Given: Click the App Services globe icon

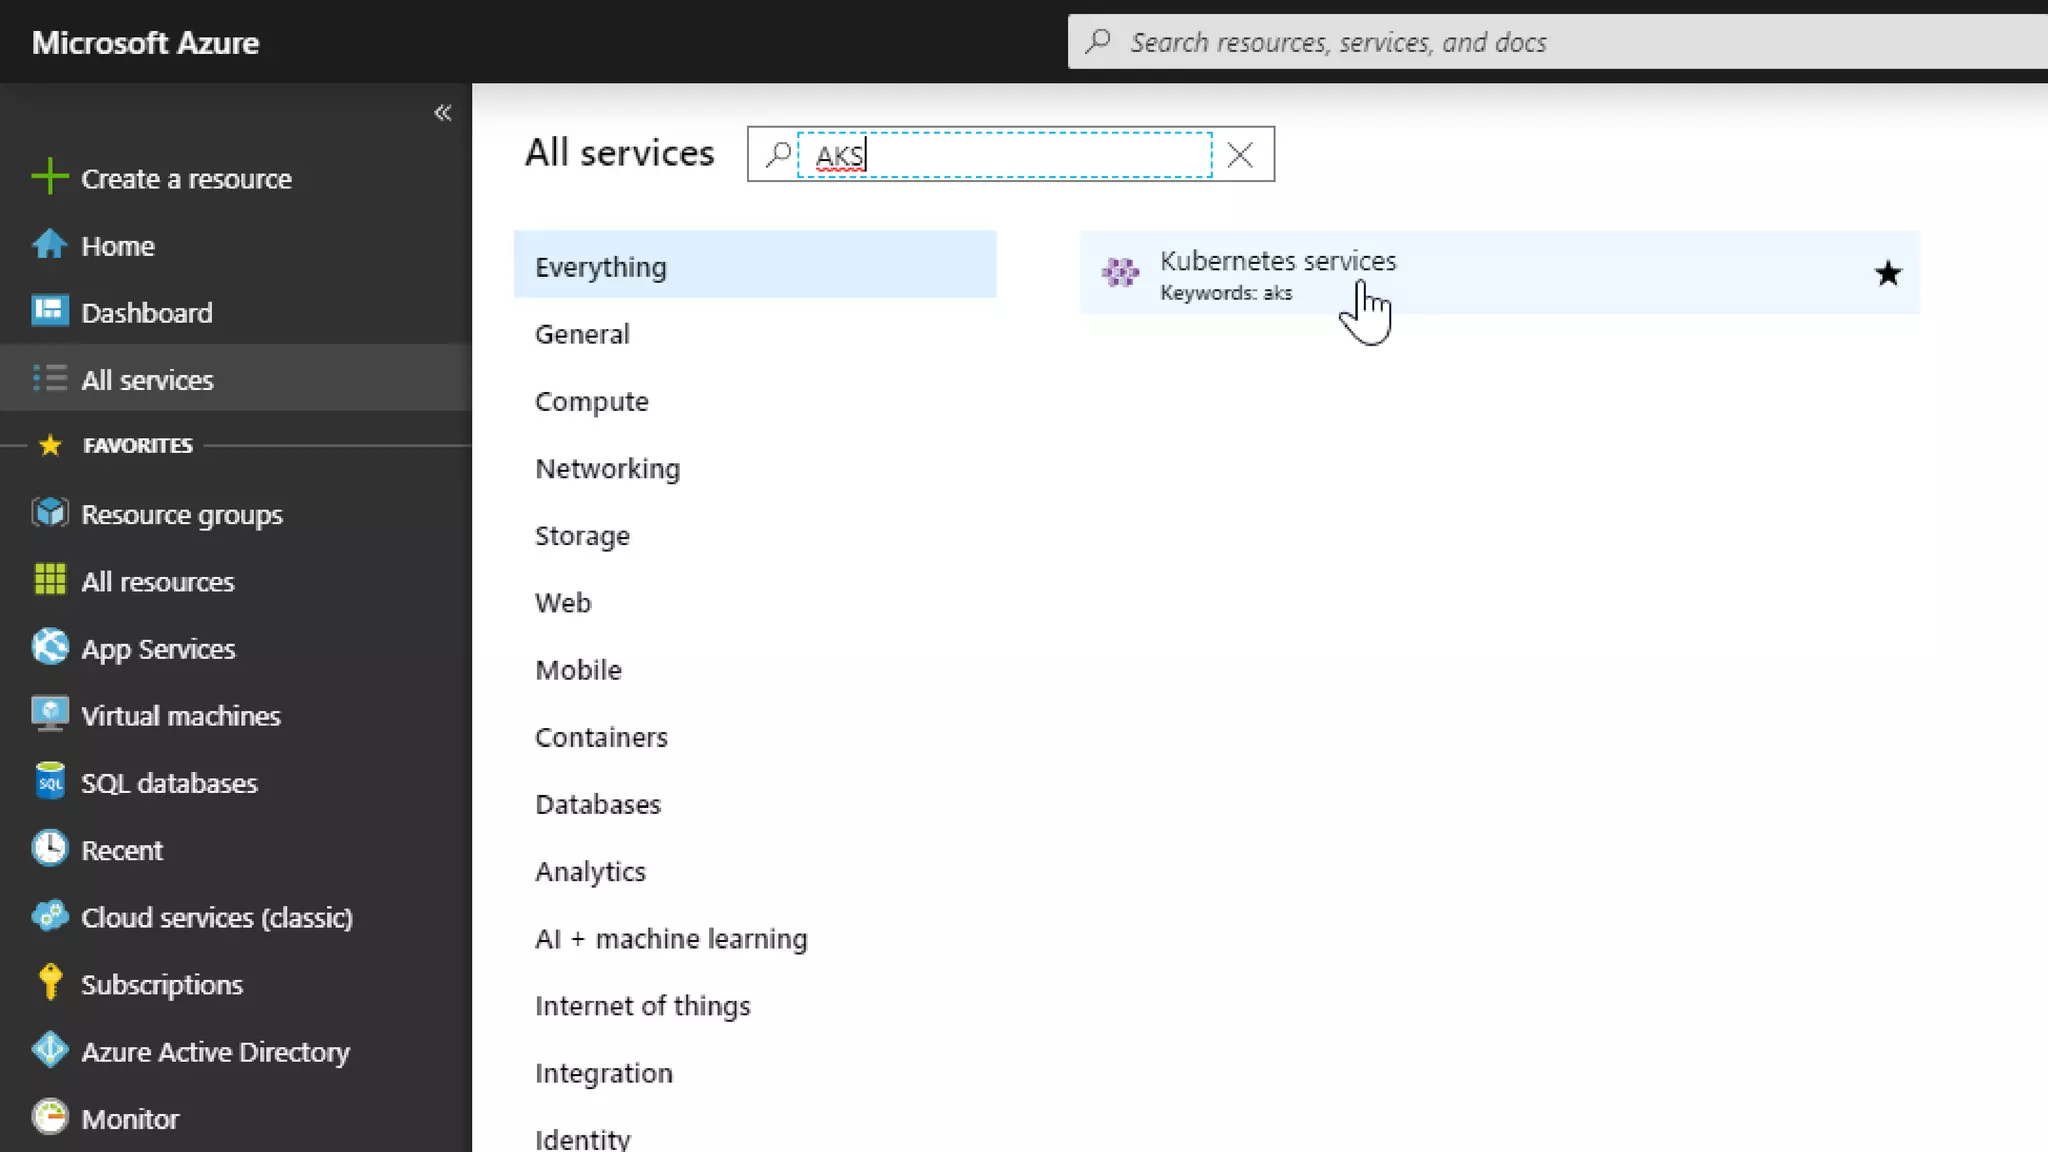Looking at the screenshot, I should pyautogui.click(x=49, y=648).
